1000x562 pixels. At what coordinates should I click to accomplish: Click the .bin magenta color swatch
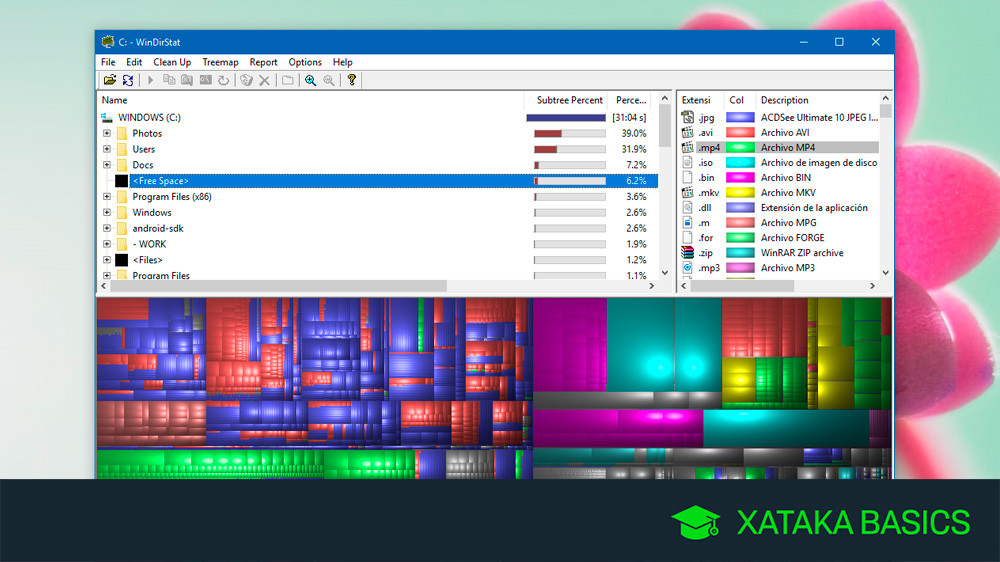click(740, 177)
